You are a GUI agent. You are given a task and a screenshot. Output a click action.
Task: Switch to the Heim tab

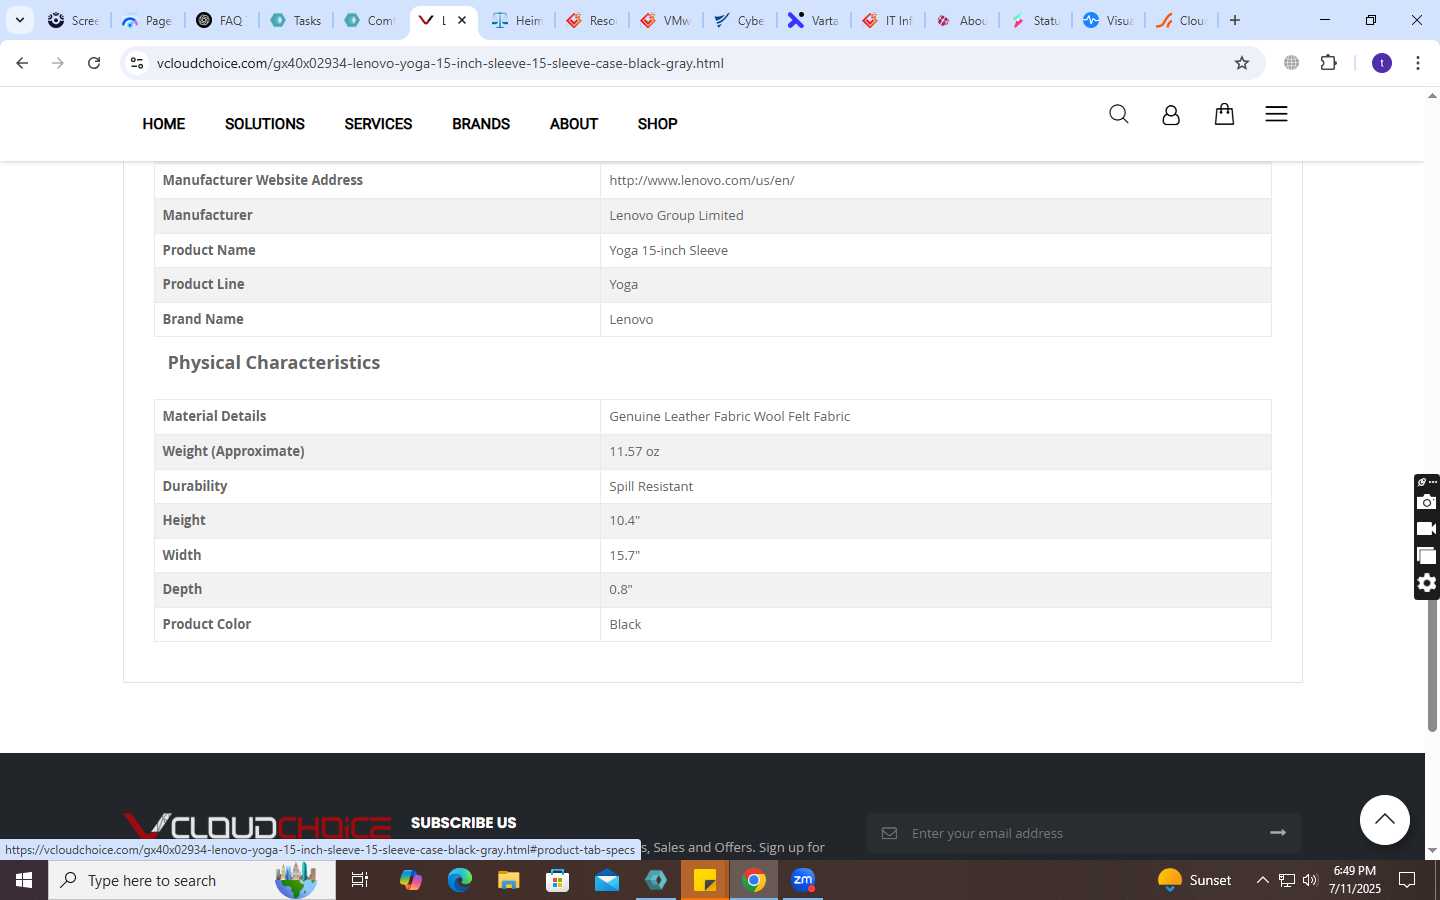[518, 20]
